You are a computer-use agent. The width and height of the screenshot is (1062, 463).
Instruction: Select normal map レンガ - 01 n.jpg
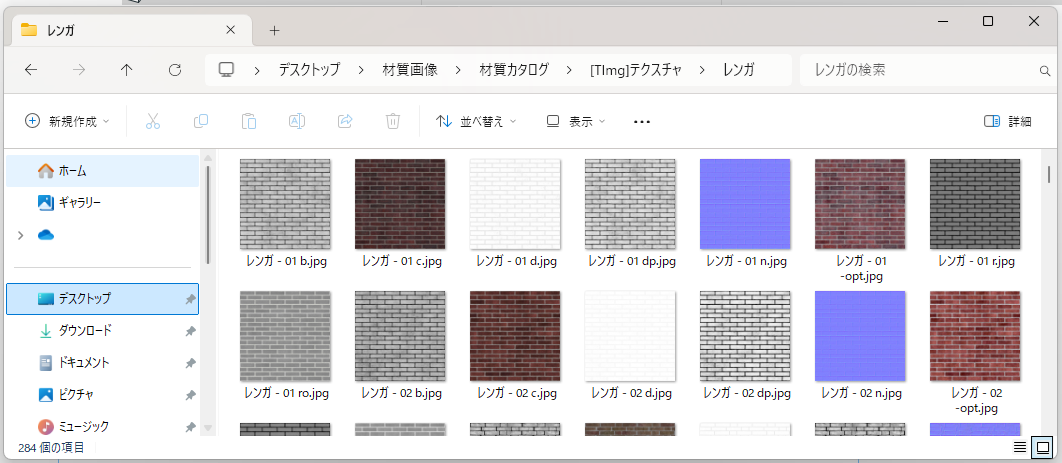tap(745, 204)
